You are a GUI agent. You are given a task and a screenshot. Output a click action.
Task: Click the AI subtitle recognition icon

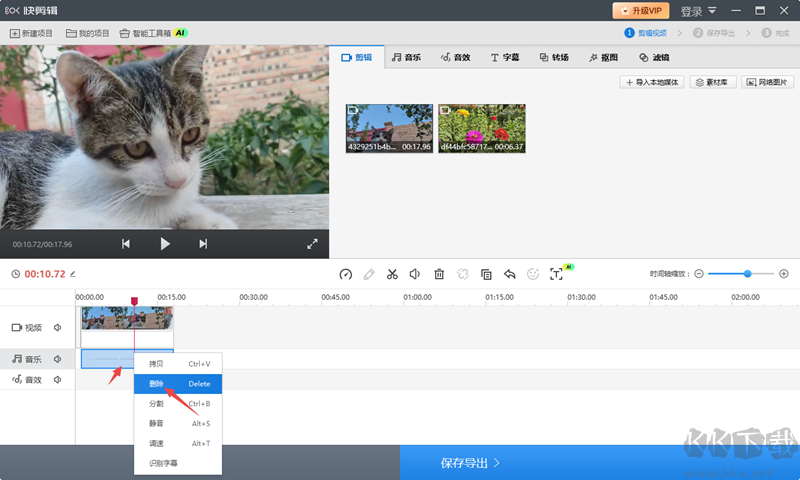tap(557, 274)
